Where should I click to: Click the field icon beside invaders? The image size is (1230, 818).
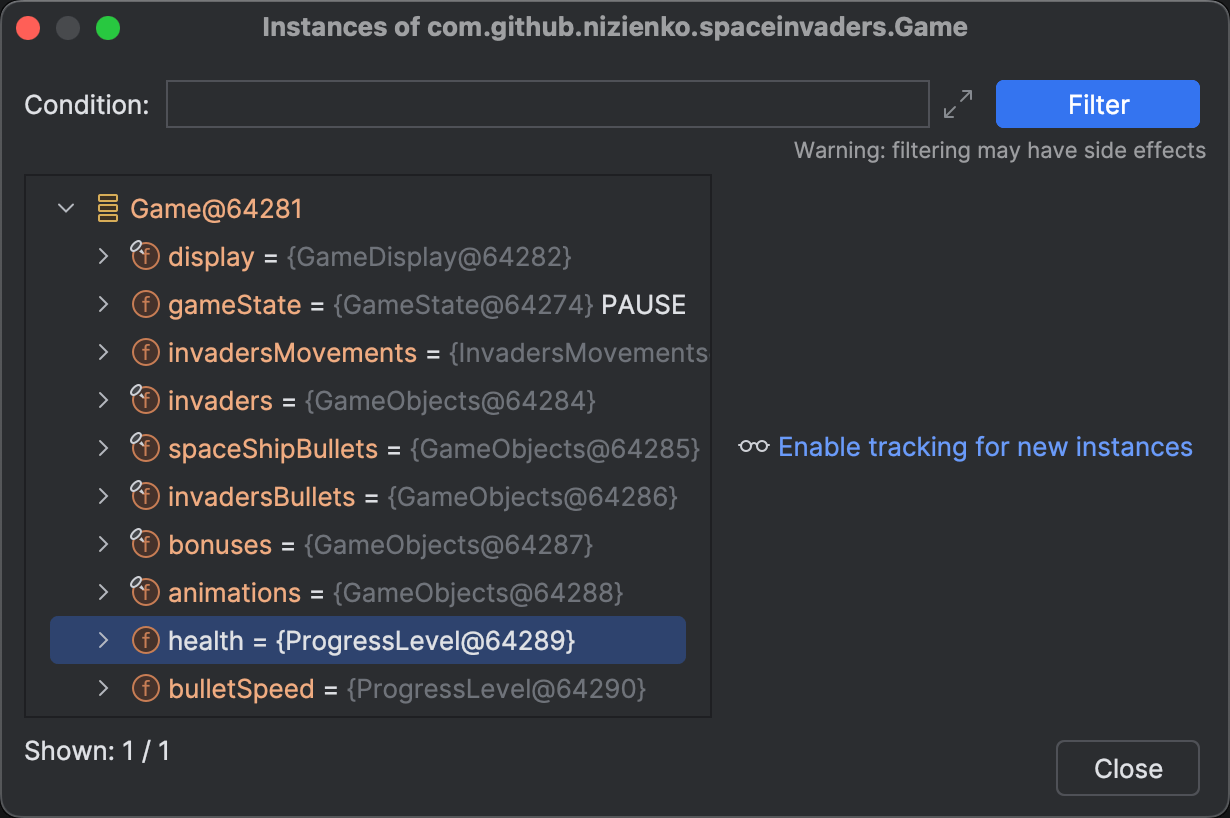[145, 400]
